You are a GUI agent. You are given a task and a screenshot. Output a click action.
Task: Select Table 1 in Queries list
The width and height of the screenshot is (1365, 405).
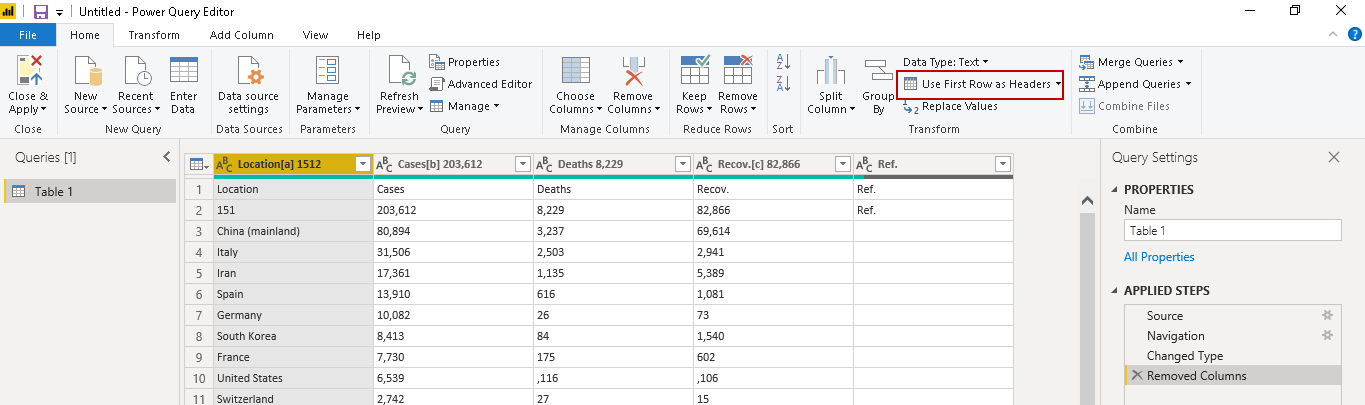pos(54,192)
